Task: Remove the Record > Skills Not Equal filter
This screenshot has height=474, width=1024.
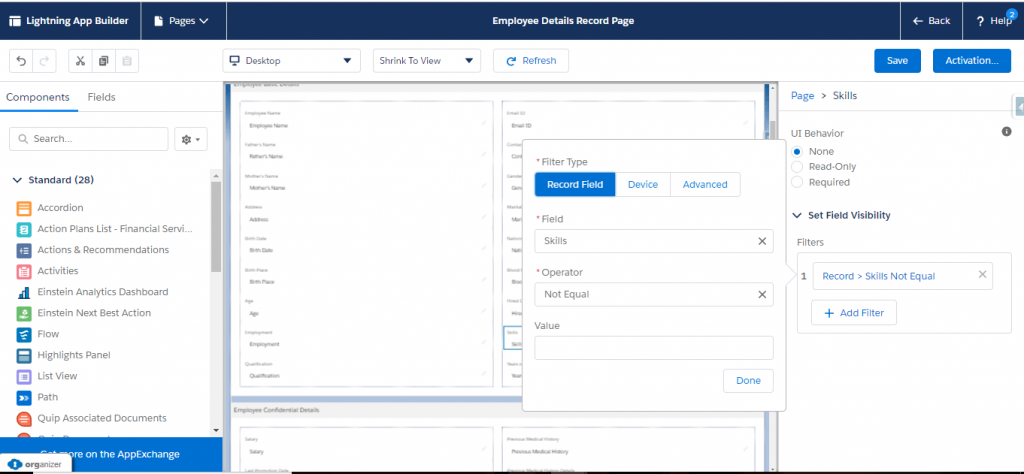Action: (982, 274)
